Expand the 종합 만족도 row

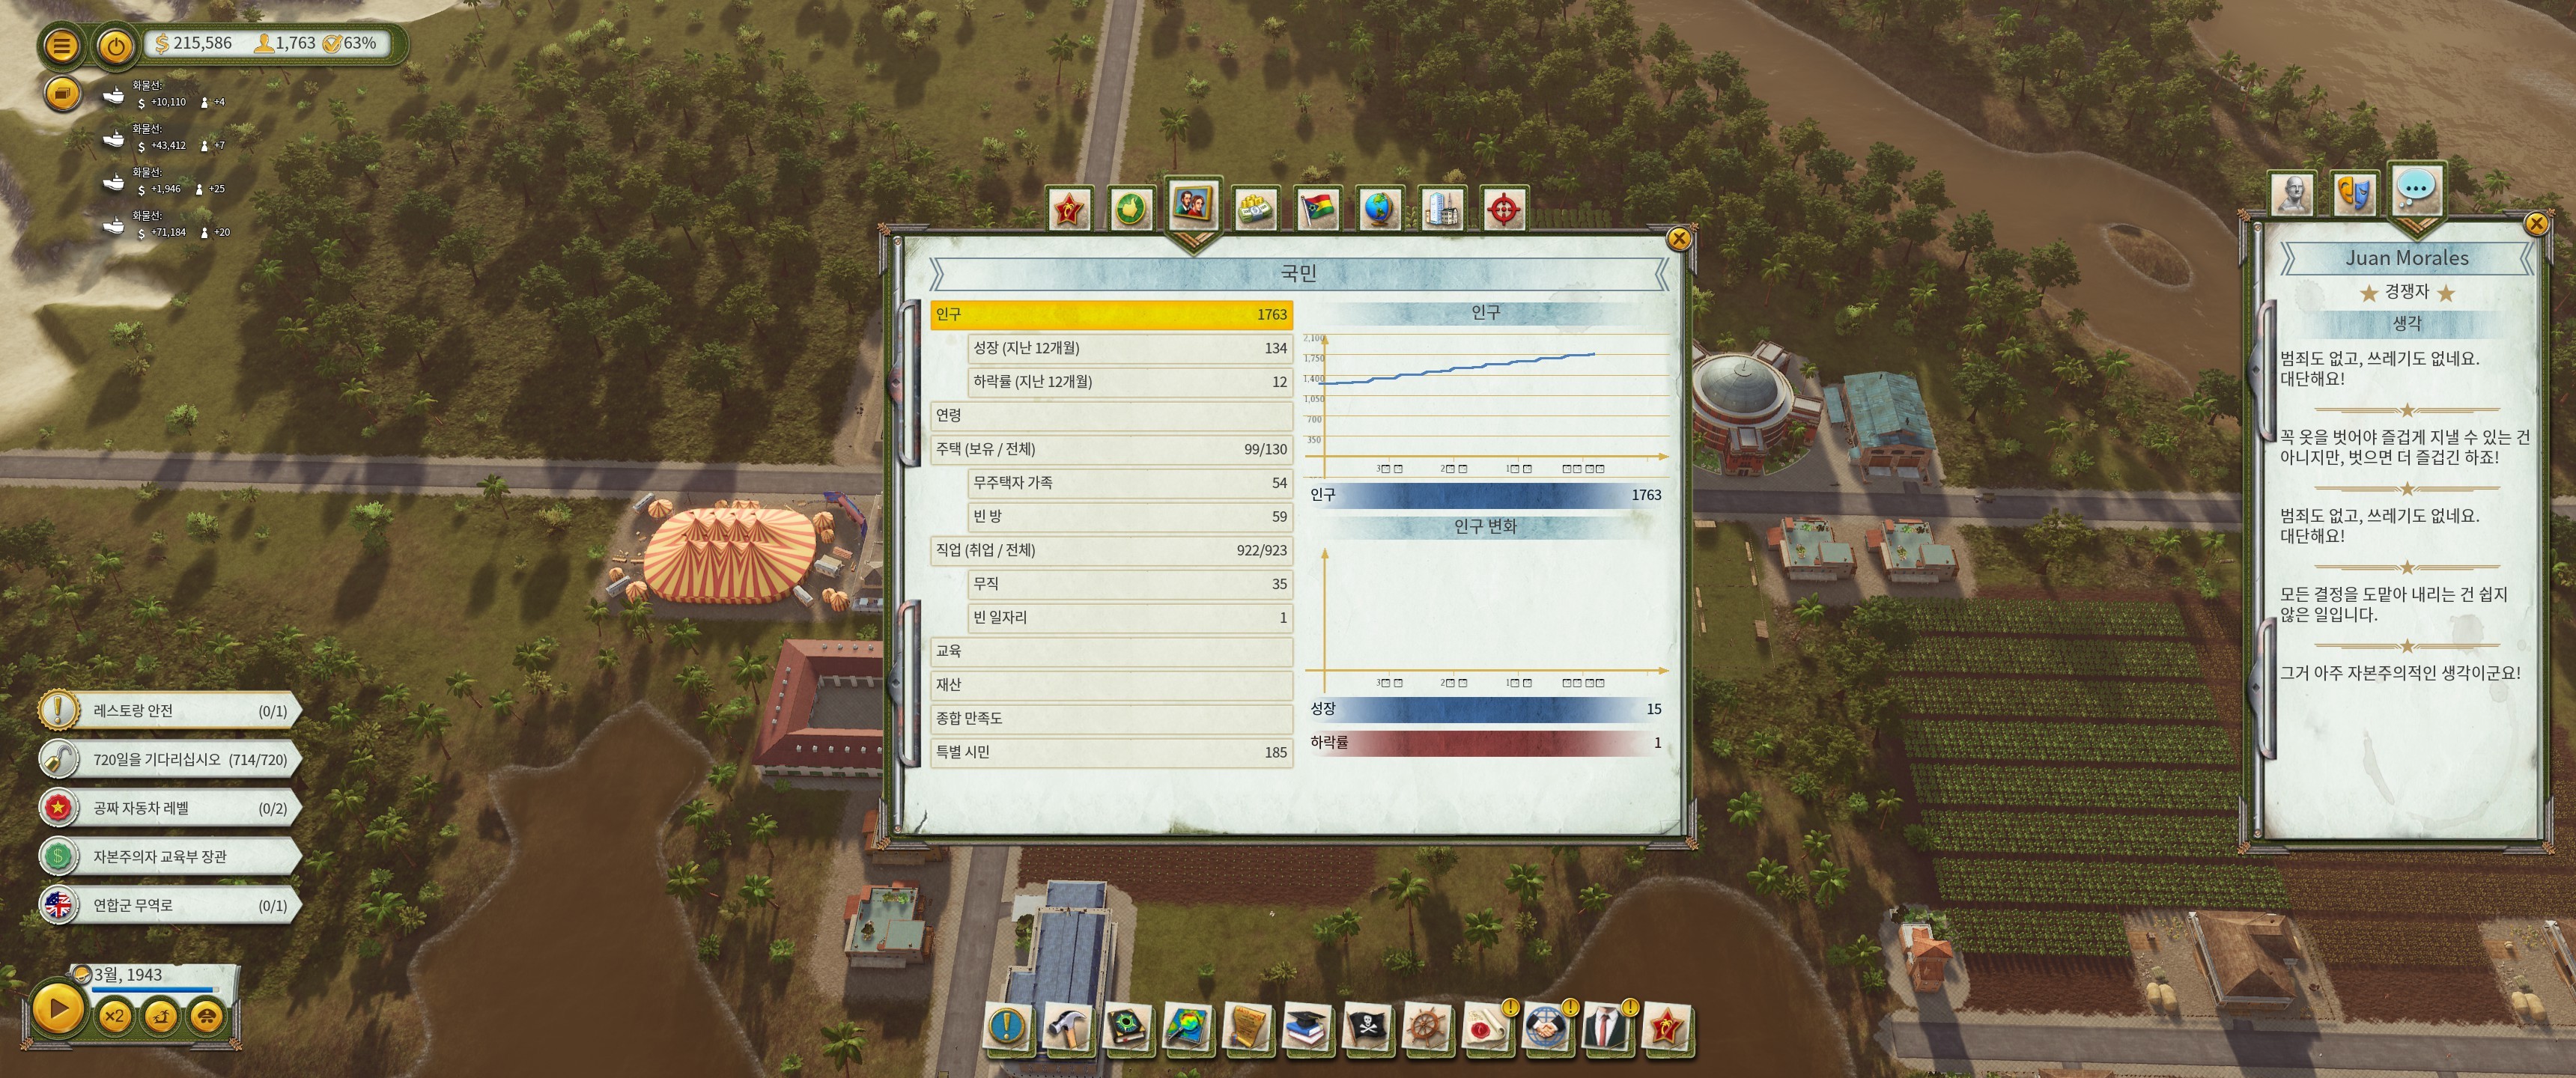(1110, 718)
